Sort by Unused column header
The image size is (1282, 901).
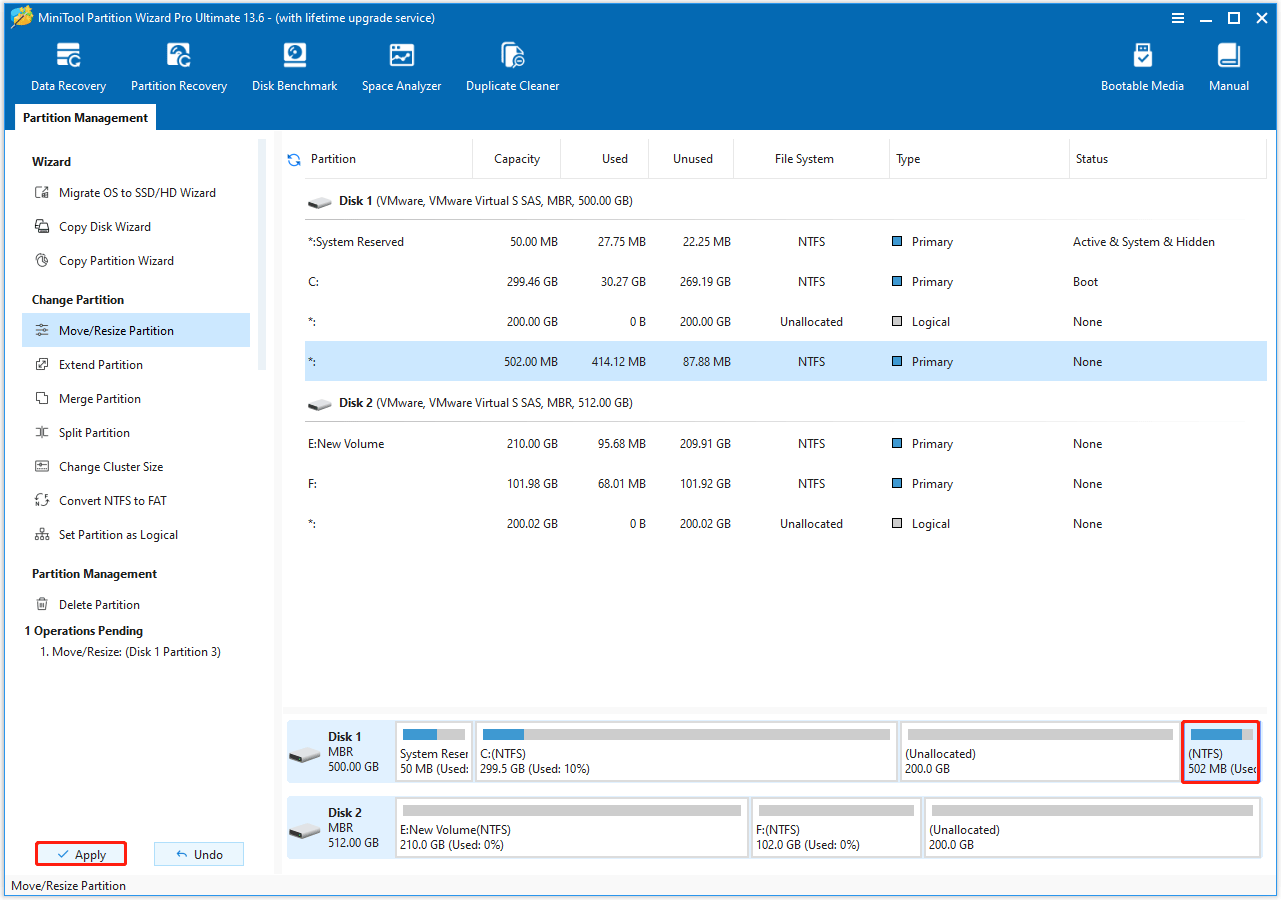tap(693, 159)
